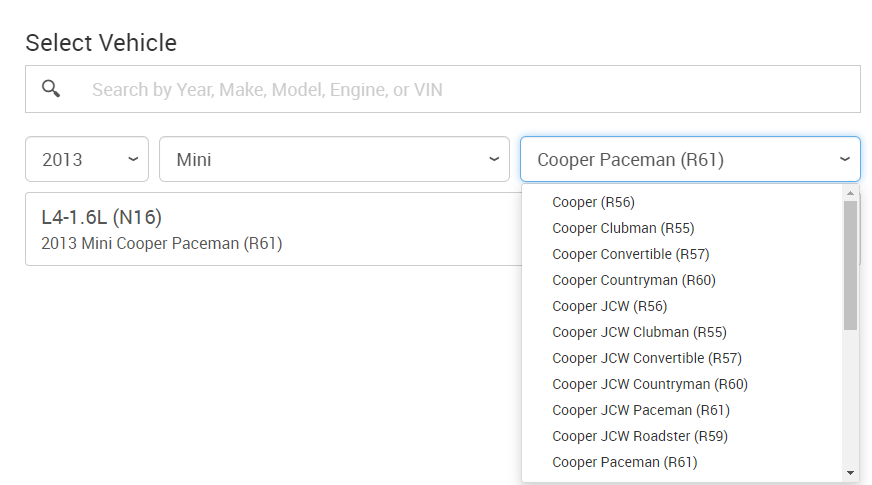The width and height of the screenshot is (872, 485).
Task: Select Cooper JCW Paceman (R61)
Action: pos(640,410)
